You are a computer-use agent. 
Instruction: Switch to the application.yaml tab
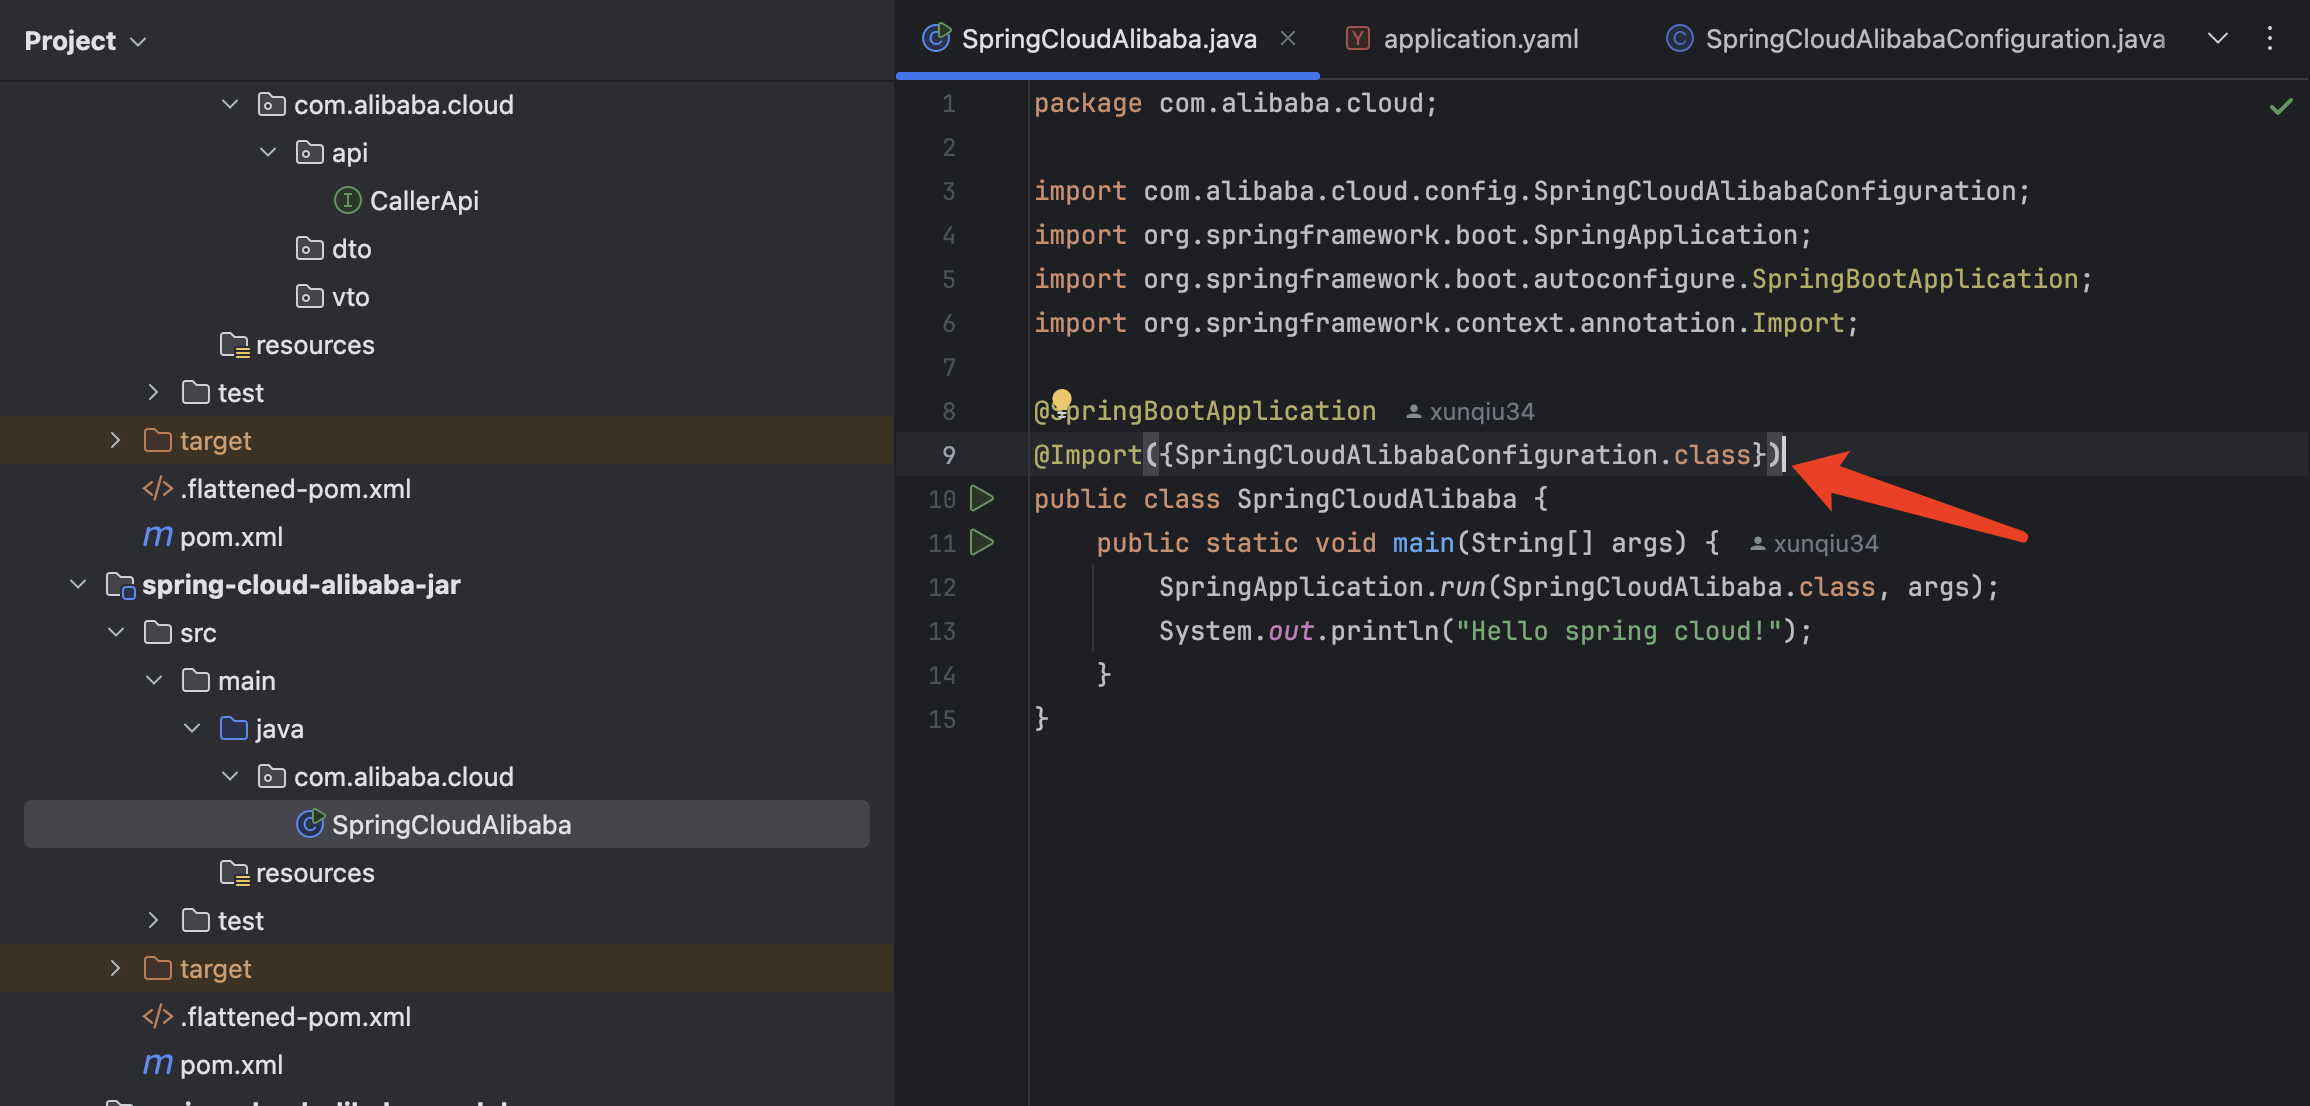(1481, 38)
